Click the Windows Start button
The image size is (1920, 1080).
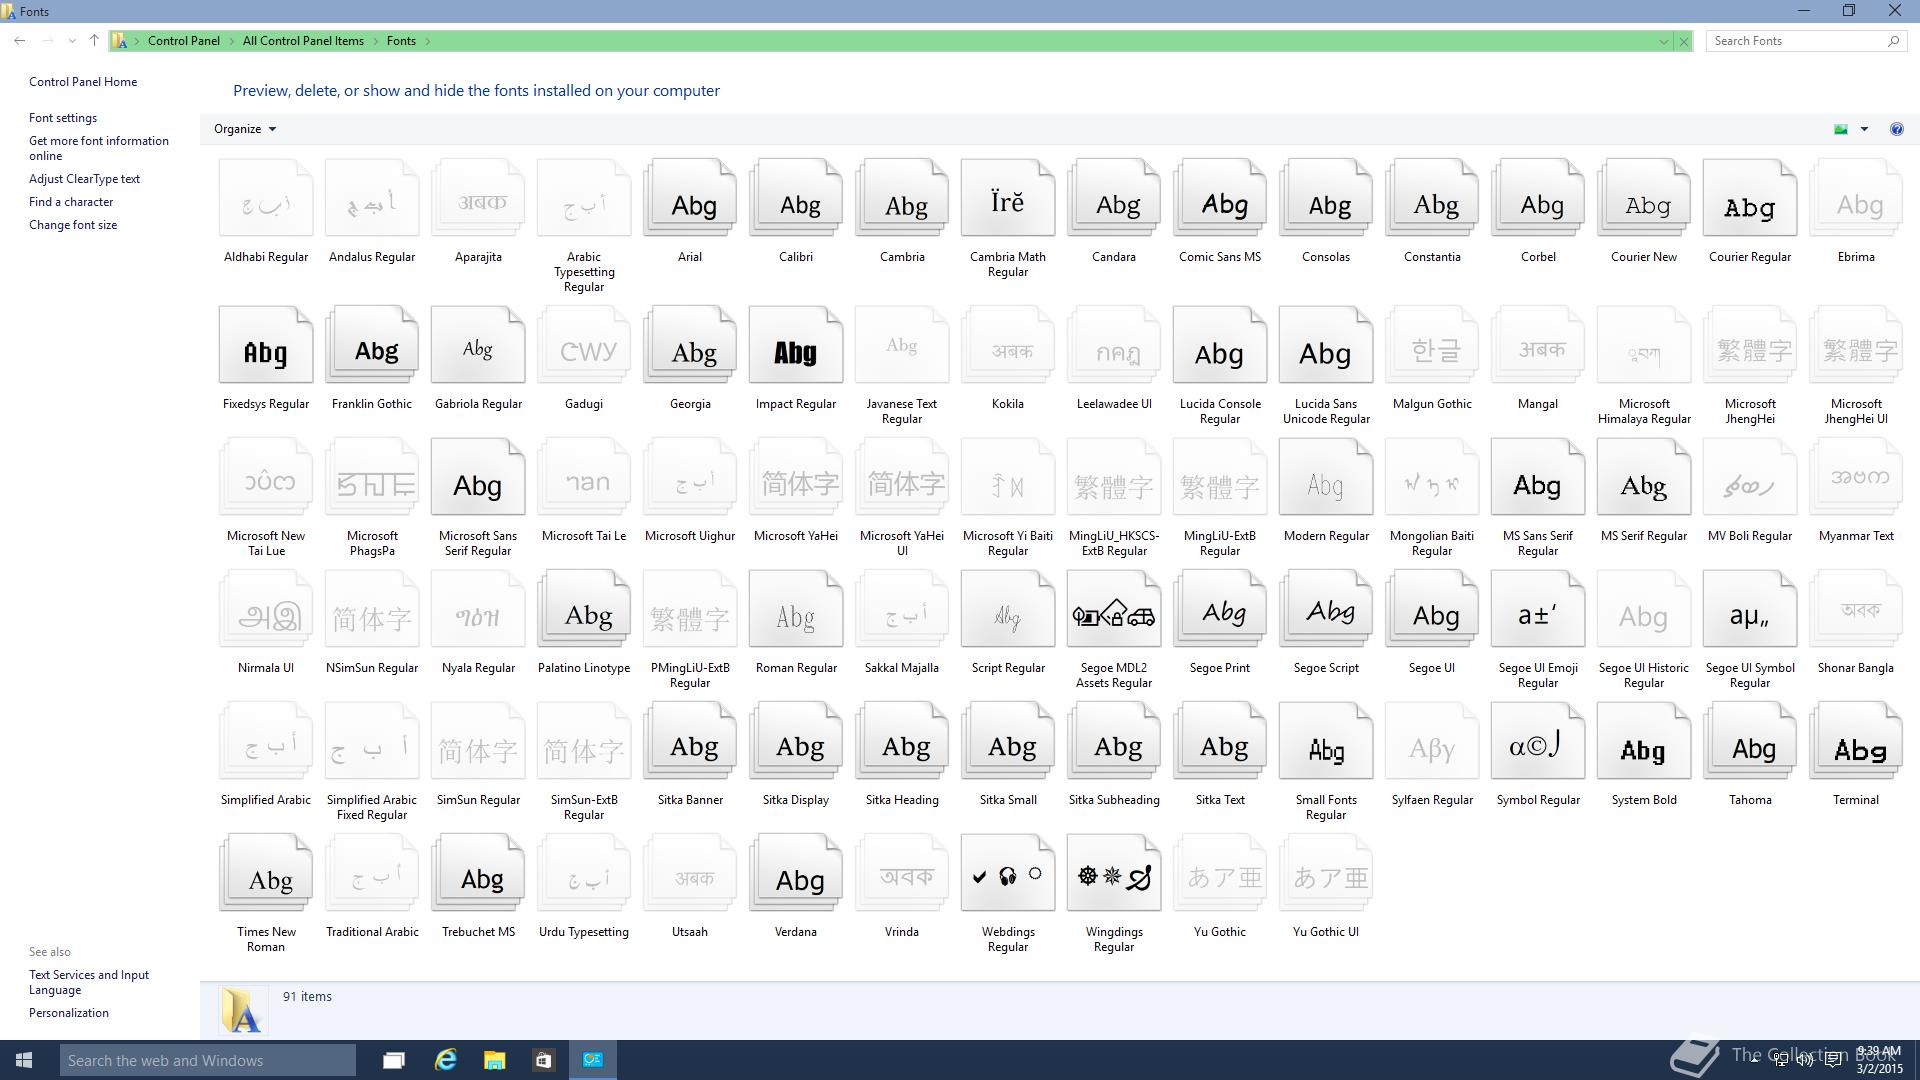click(x=24, y=1060)
